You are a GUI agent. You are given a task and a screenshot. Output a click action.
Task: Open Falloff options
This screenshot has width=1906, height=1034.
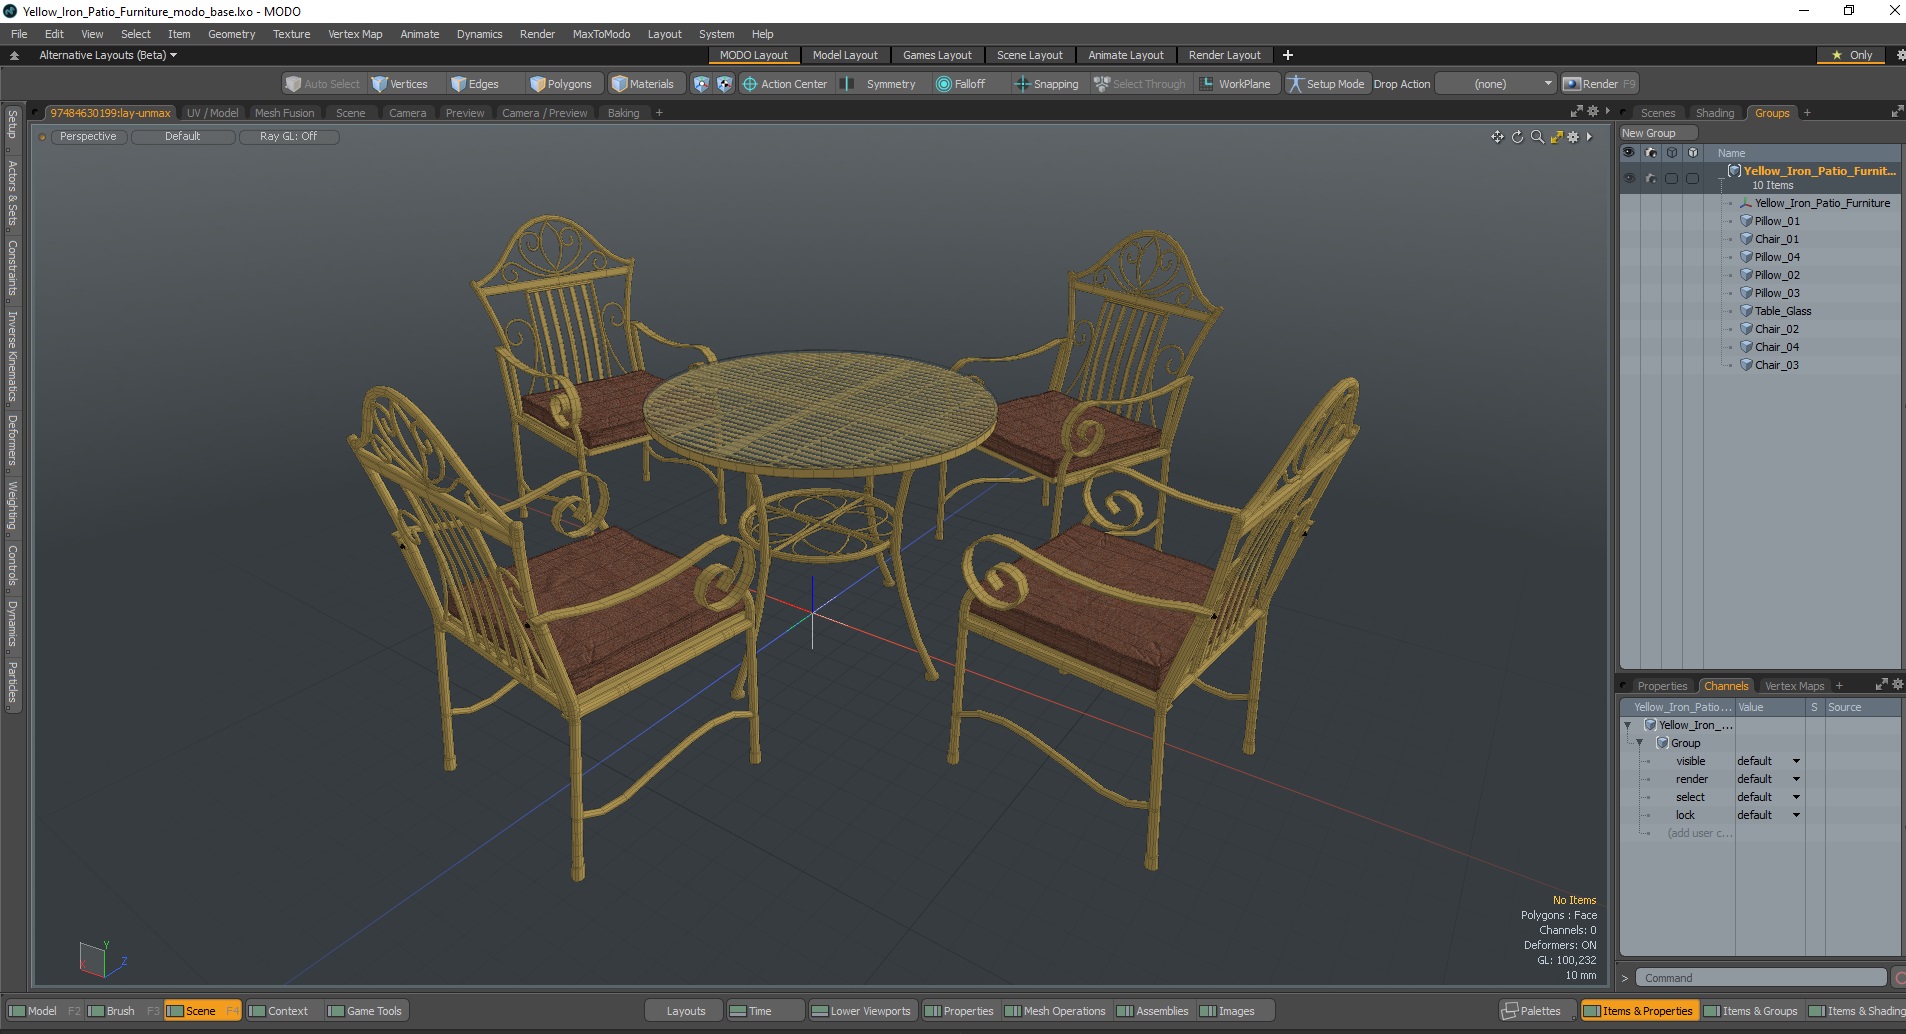pos(961,84)
